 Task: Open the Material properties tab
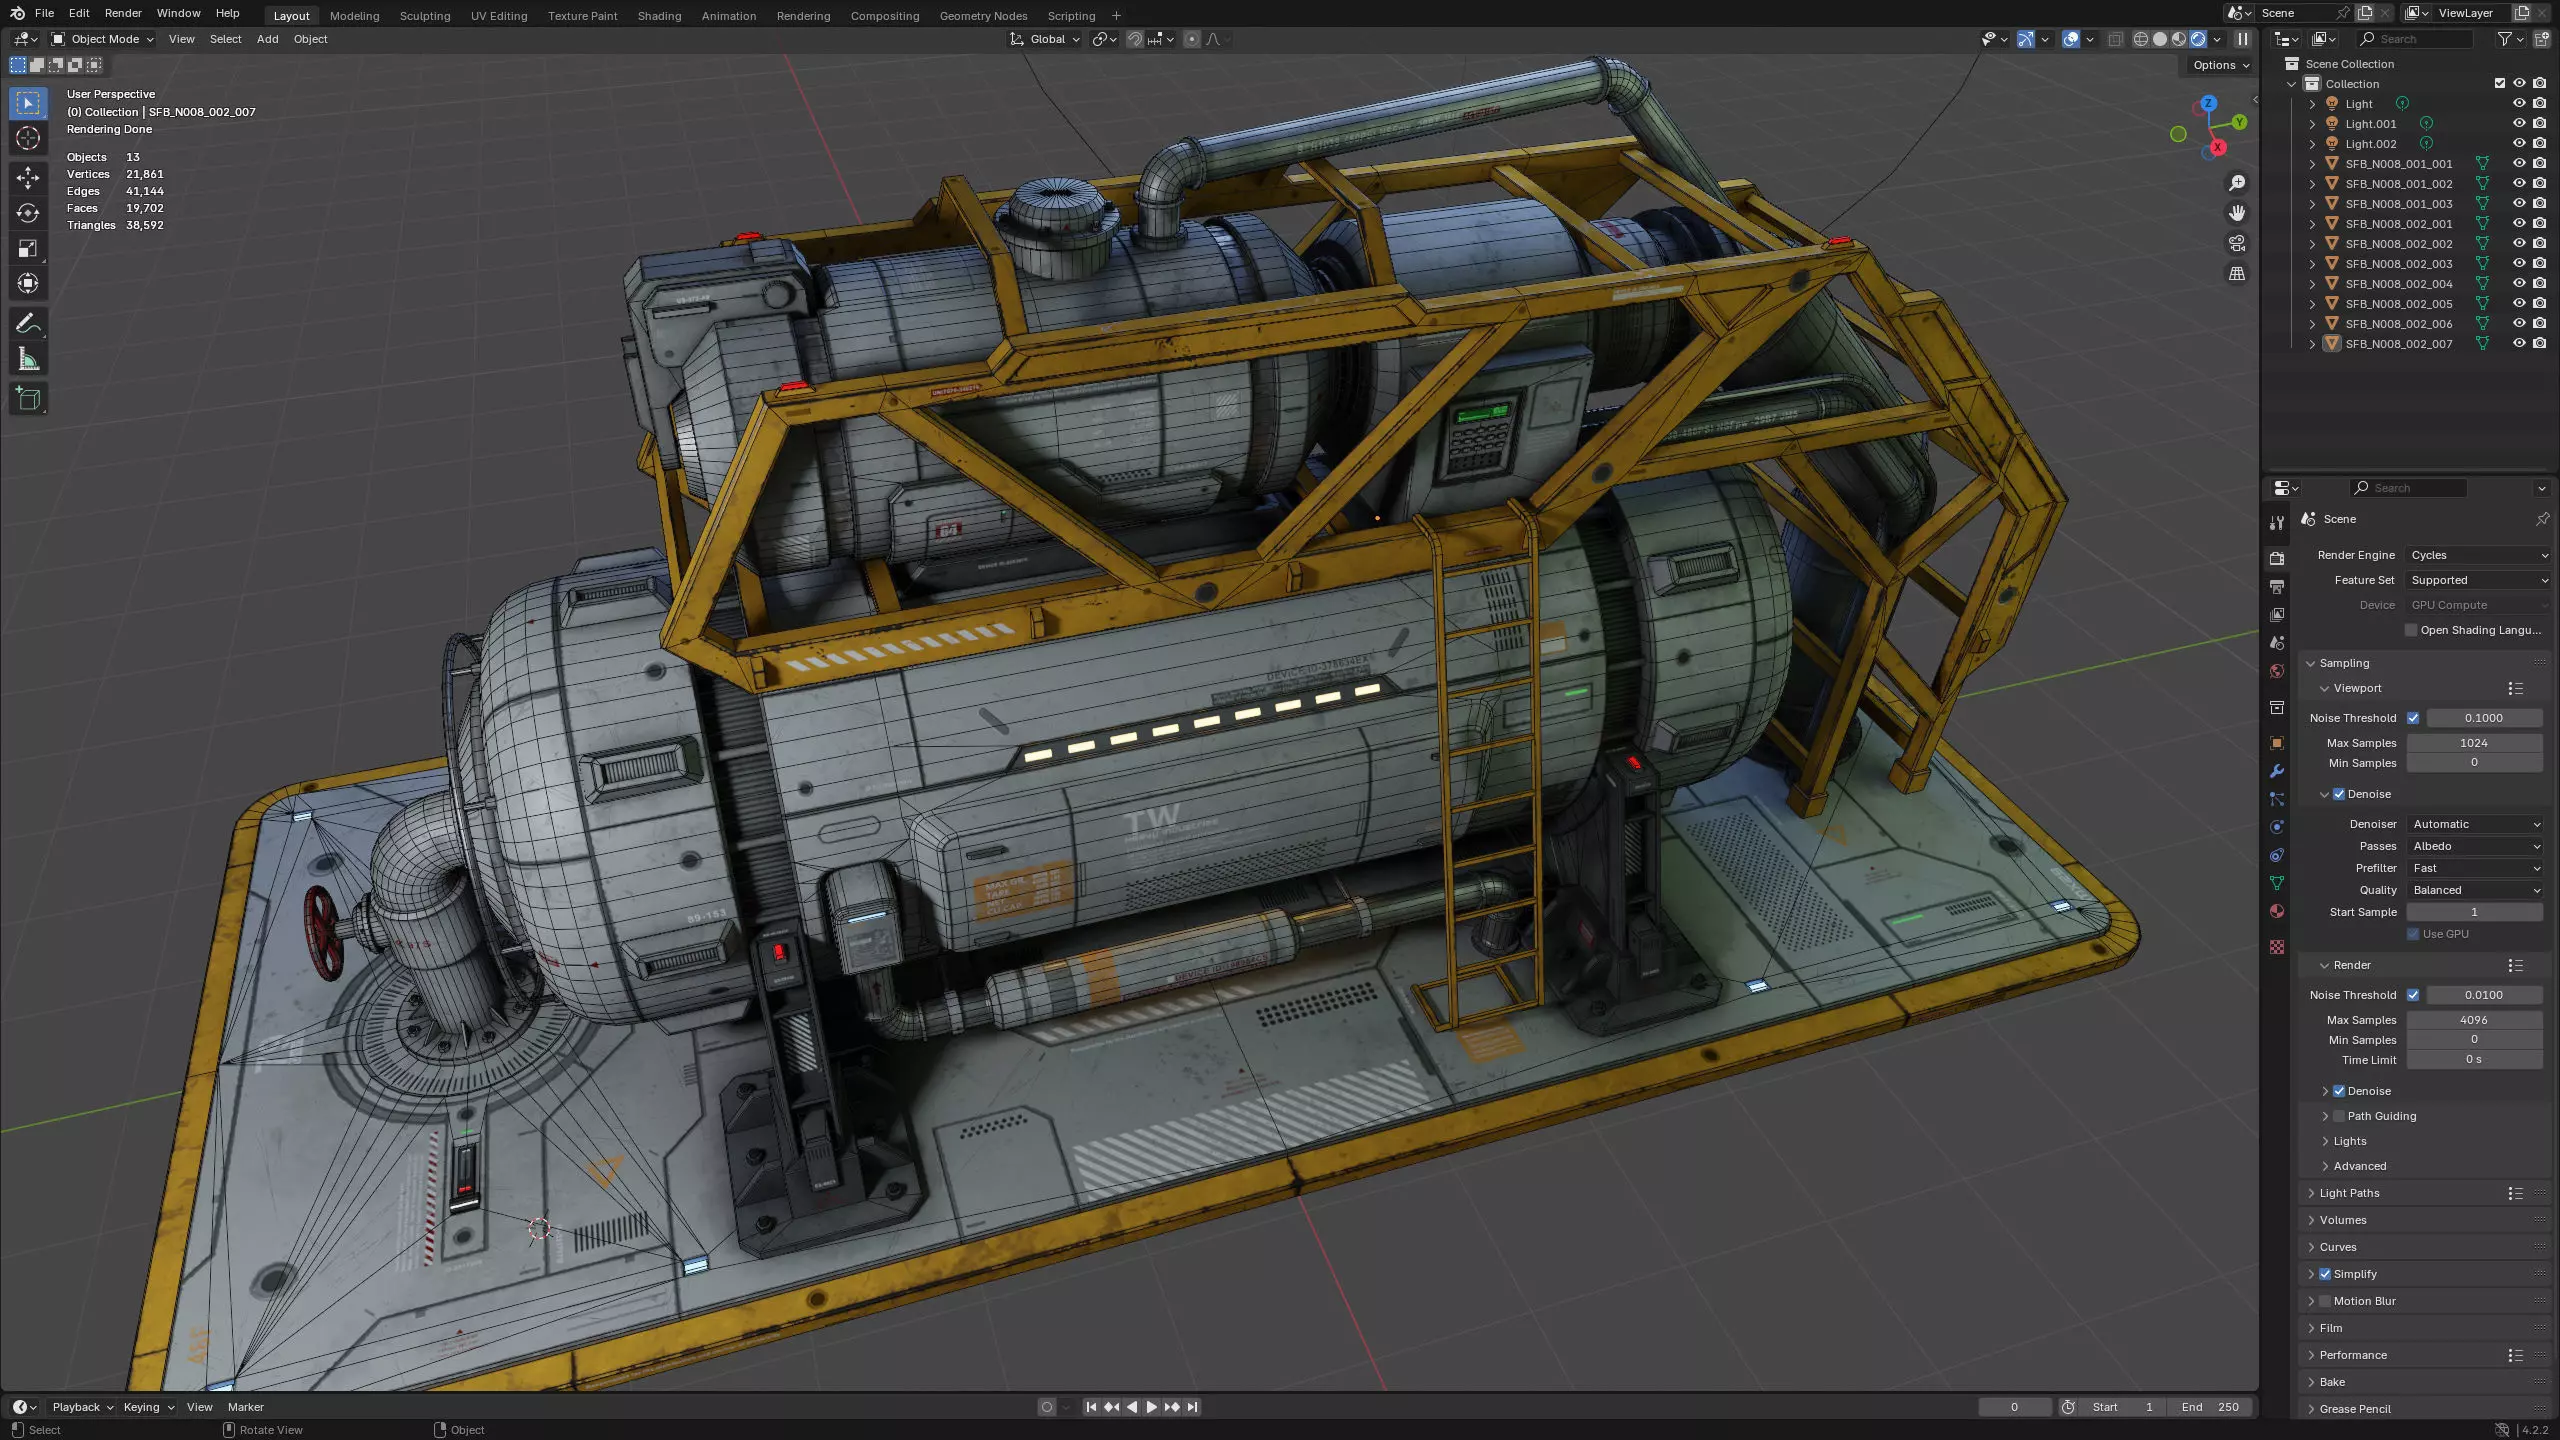(2277, 911)
